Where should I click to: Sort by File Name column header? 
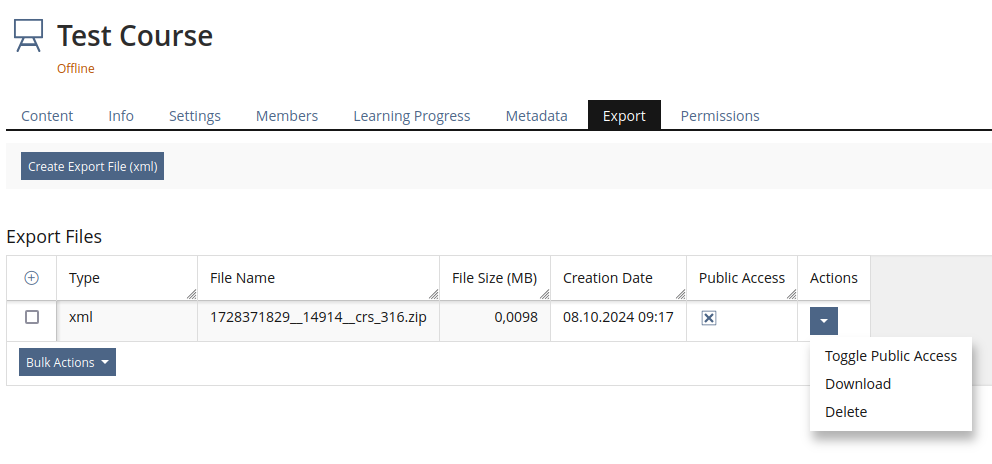tap(242, 278)
